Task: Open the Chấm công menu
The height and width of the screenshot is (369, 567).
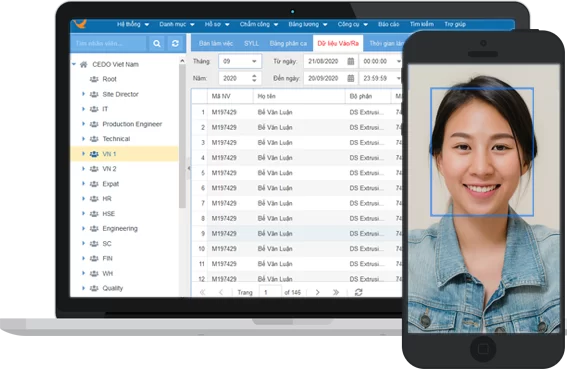Action: tap(259, 24)
